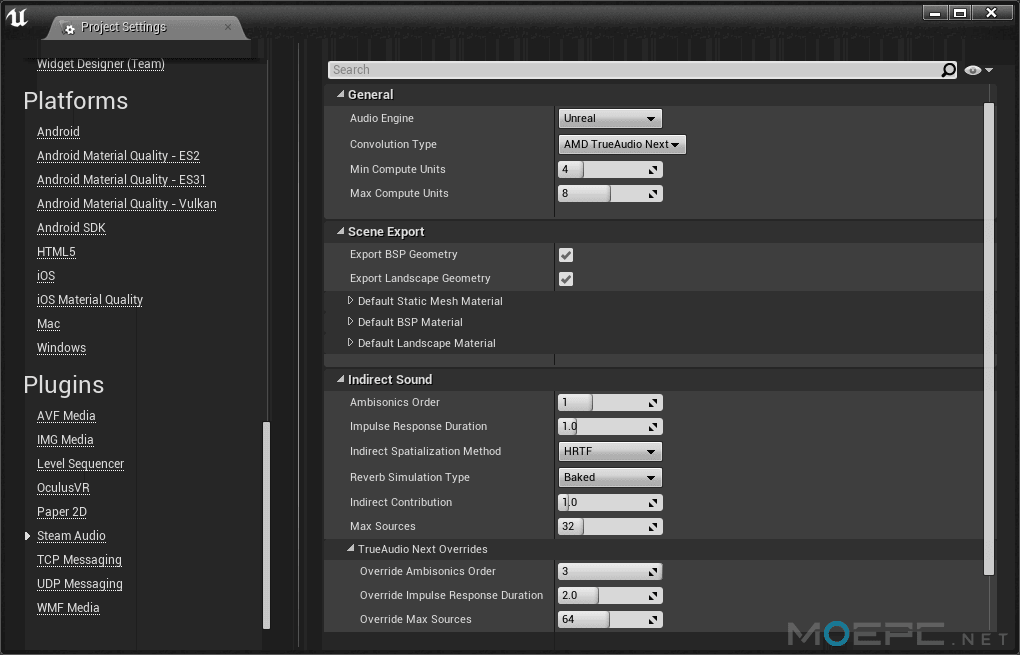1020x655 pixels.
Task: Open WMF Media plugin settings
Action: click(68, 609)
